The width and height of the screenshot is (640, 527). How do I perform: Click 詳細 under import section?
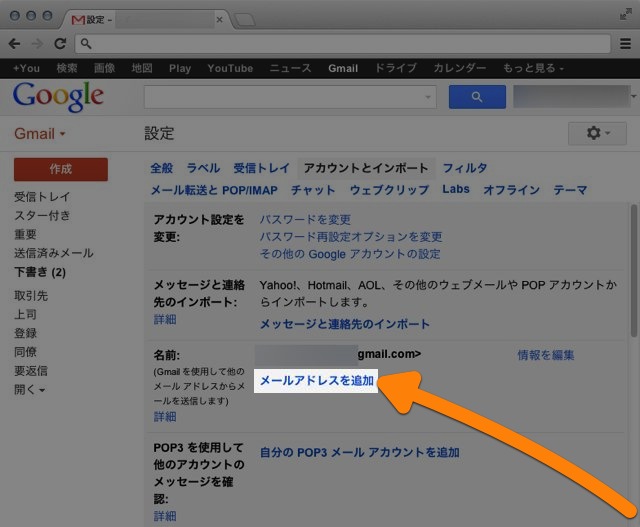(165, 319)
